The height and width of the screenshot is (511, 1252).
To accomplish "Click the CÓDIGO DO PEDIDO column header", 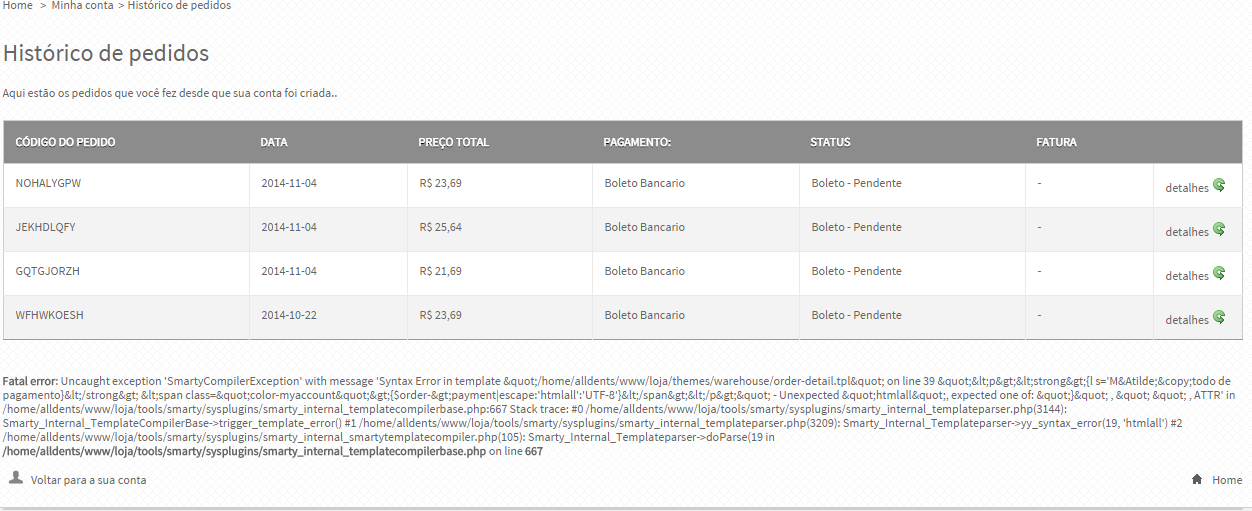I will coord(65,142).
